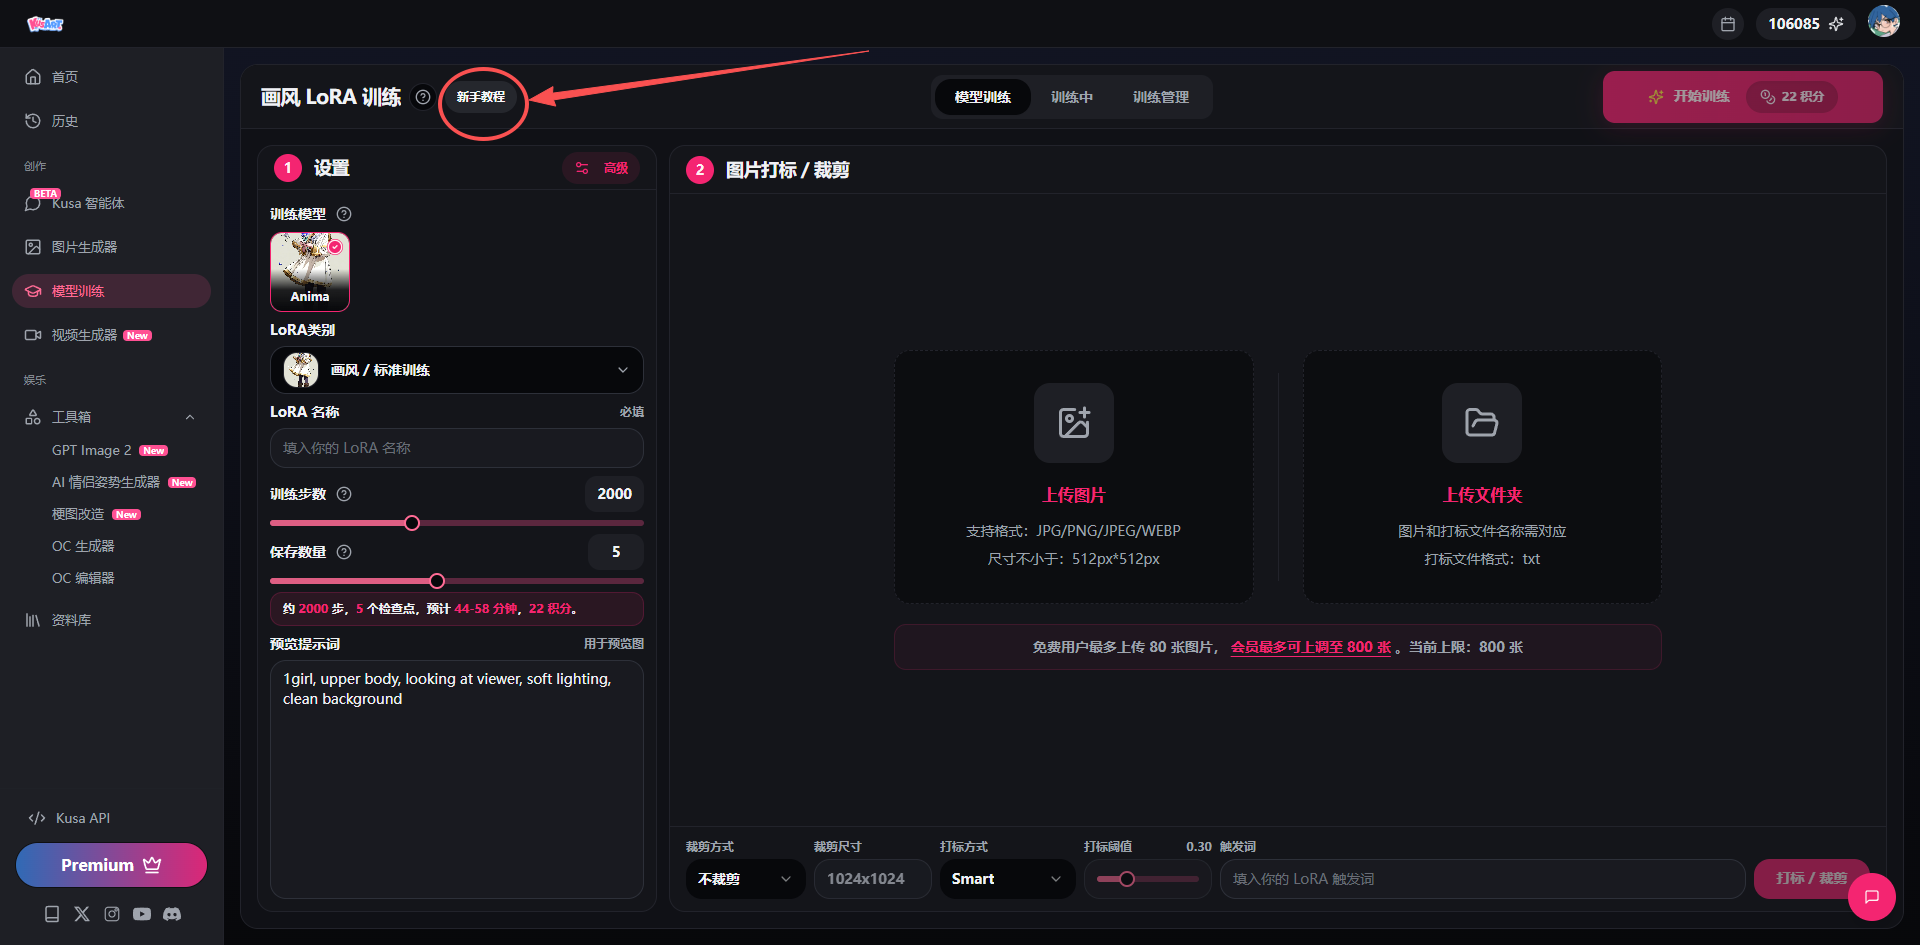Image resolution: width=1920 pixels, height=945 pixels.
Task: Open 资料库 in sidebar
Action: pyautogui.click(x=111, y=620)
